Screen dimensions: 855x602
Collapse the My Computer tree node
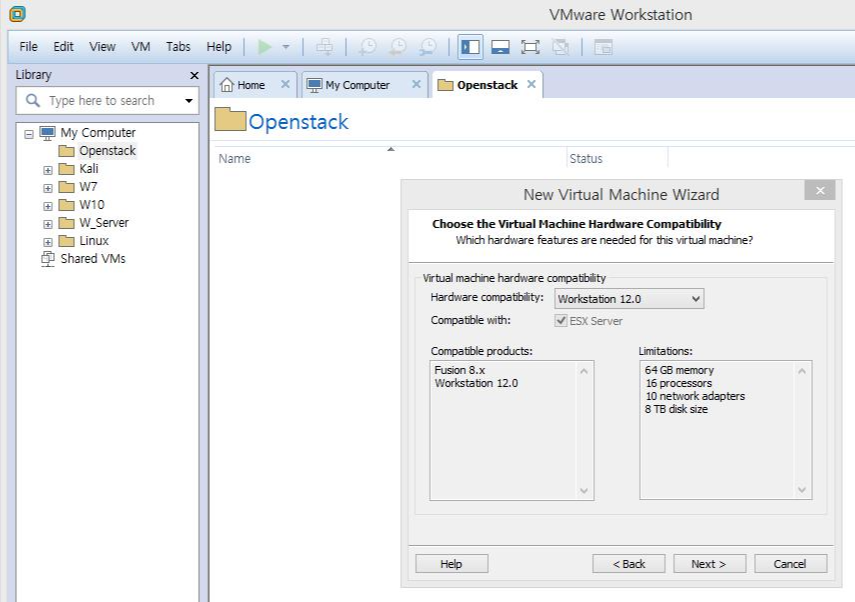[x=29, y=134]
